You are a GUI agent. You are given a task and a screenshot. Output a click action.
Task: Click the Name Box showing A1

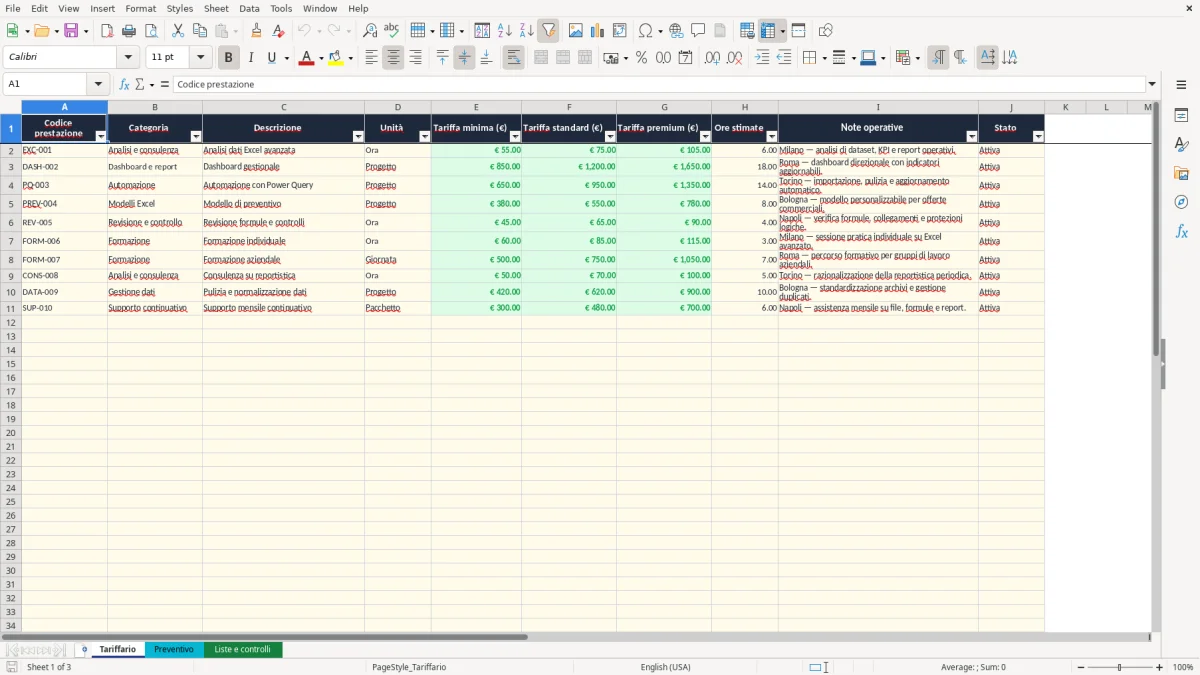tap(46, 85)
